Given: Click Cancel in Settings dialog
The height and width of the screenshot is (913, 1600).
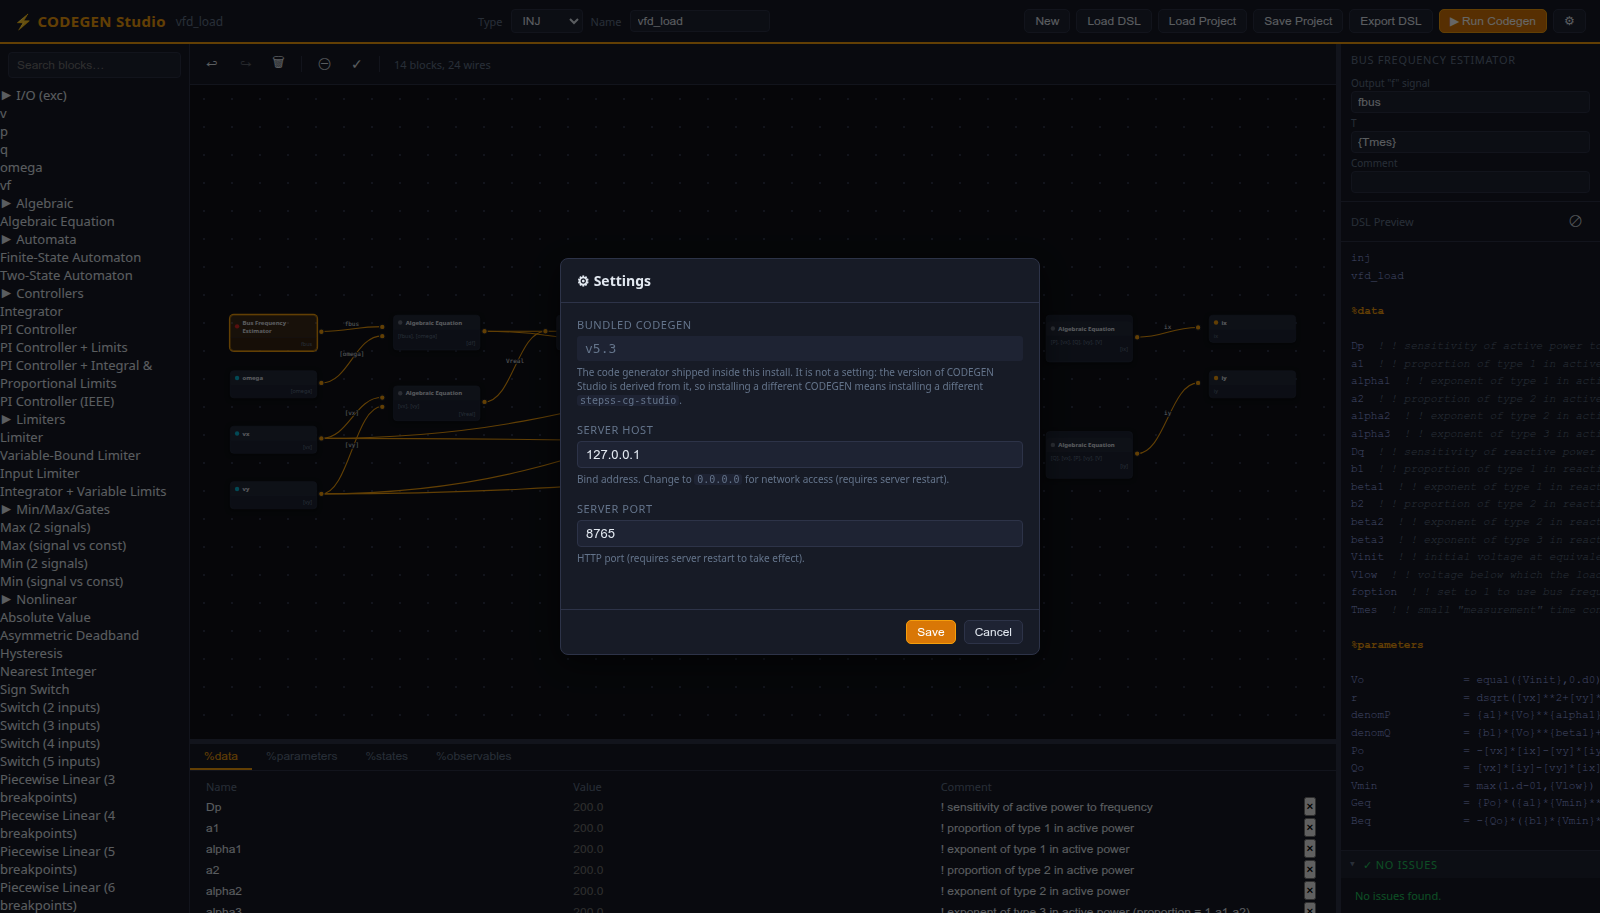Looking at the screenshot, I should click(x=993, y=632).
